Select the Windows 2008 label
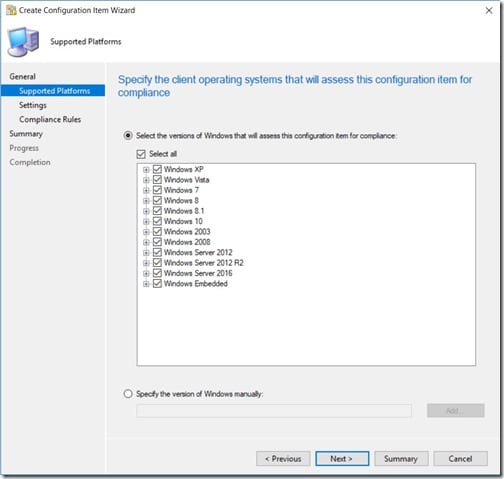Screen dimensions: 504x479 187,242
